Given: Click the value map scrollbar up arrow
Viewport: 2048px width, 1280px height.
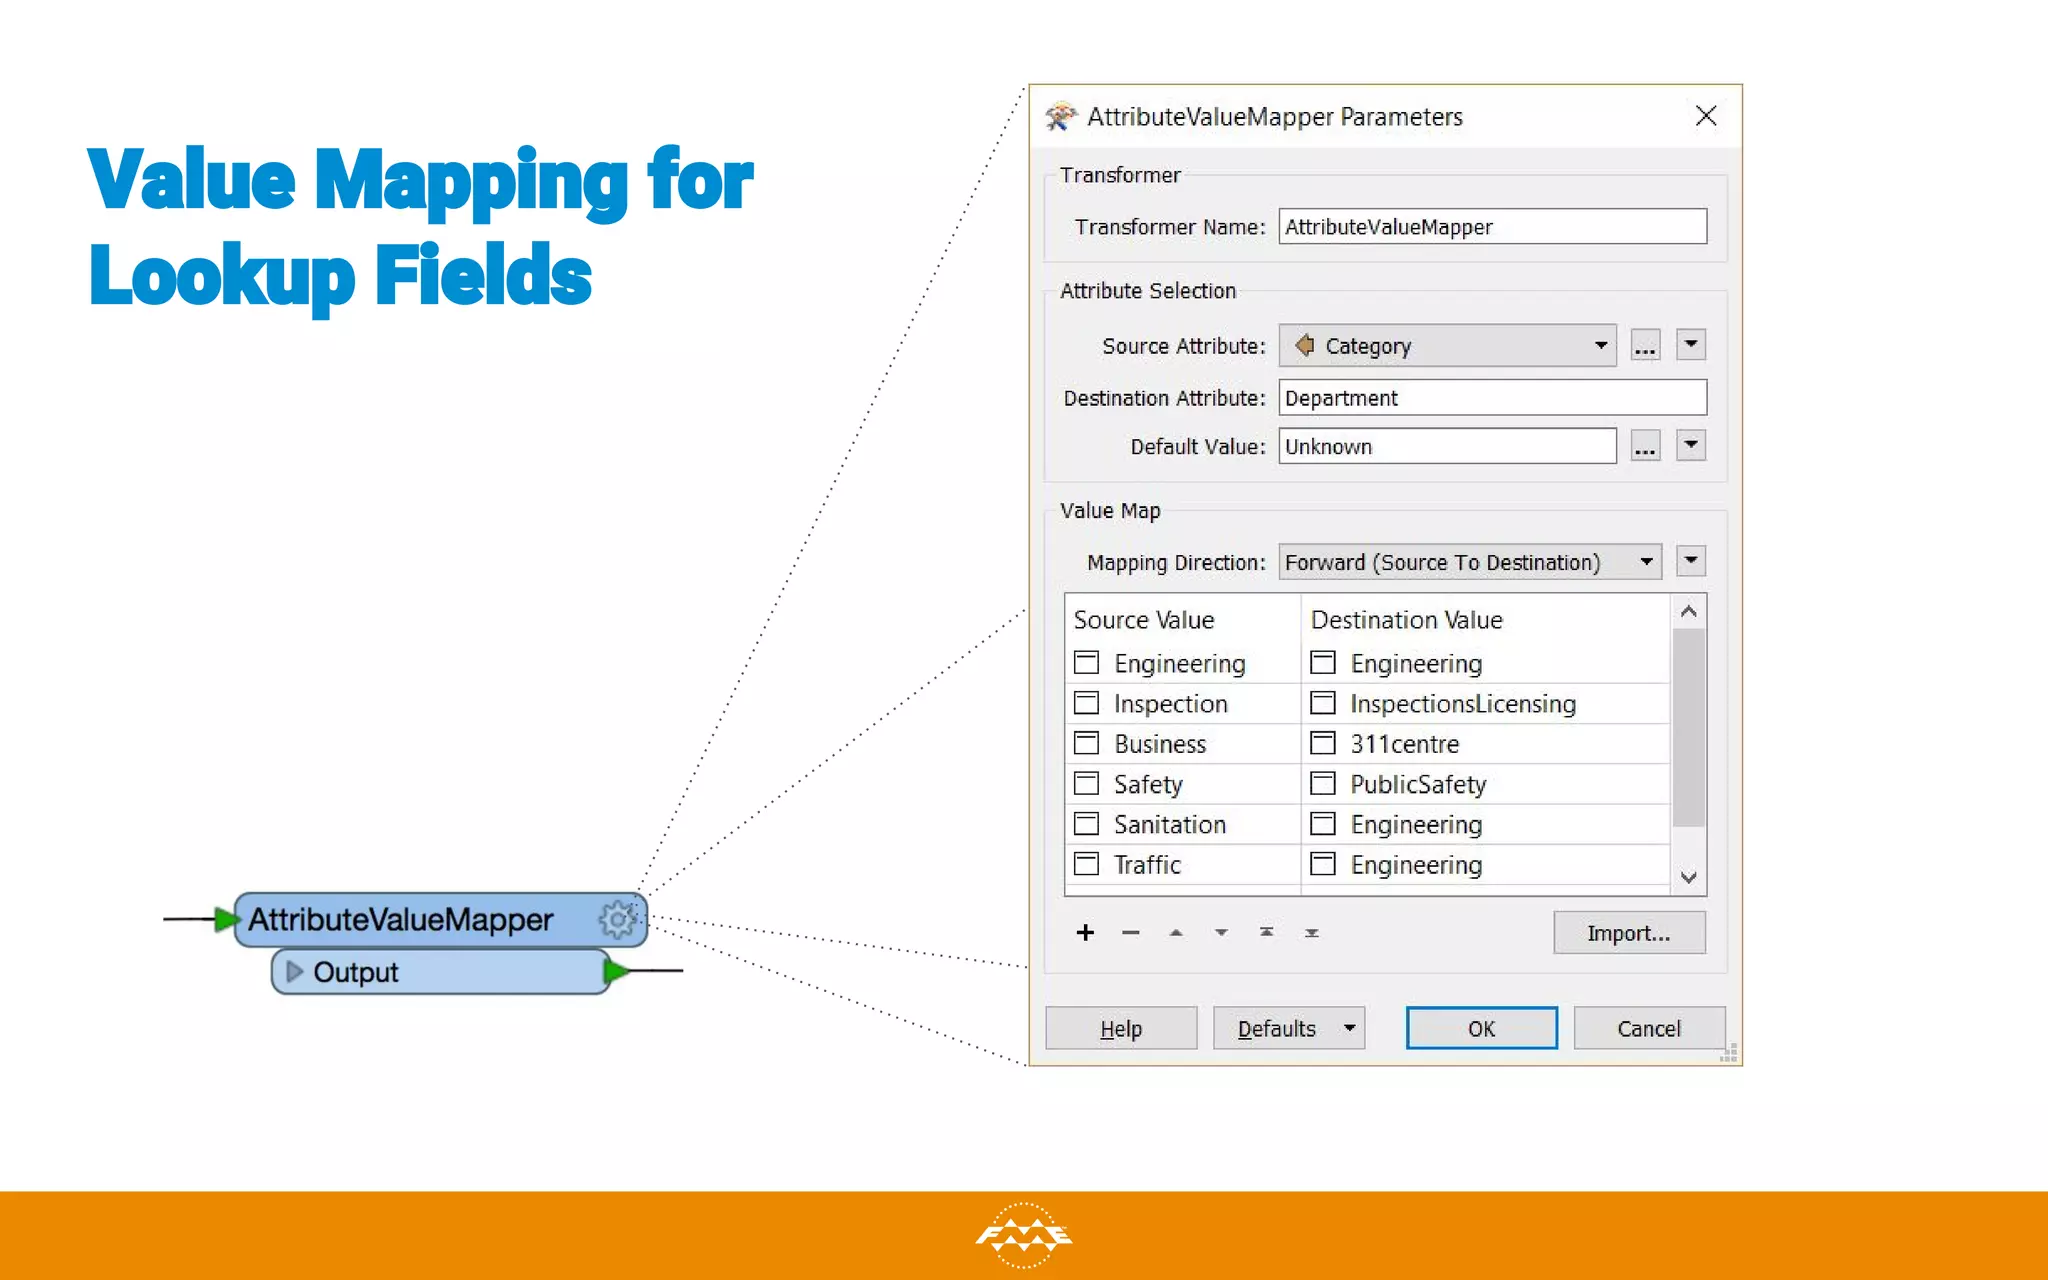Looking at the screenshot, I should (1689, 611).
